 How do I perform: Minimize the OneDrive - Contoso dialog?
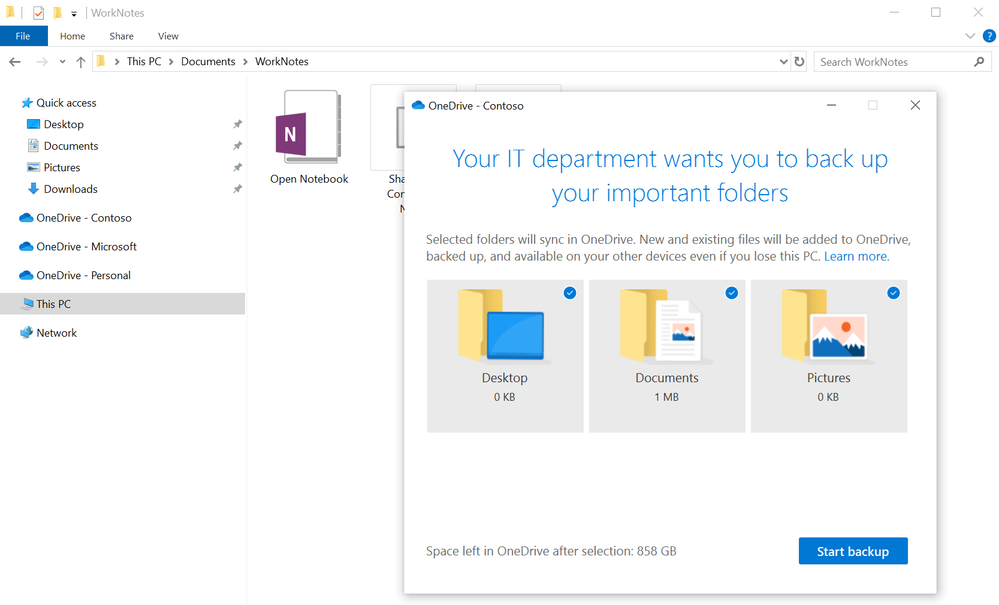[831, 105]
